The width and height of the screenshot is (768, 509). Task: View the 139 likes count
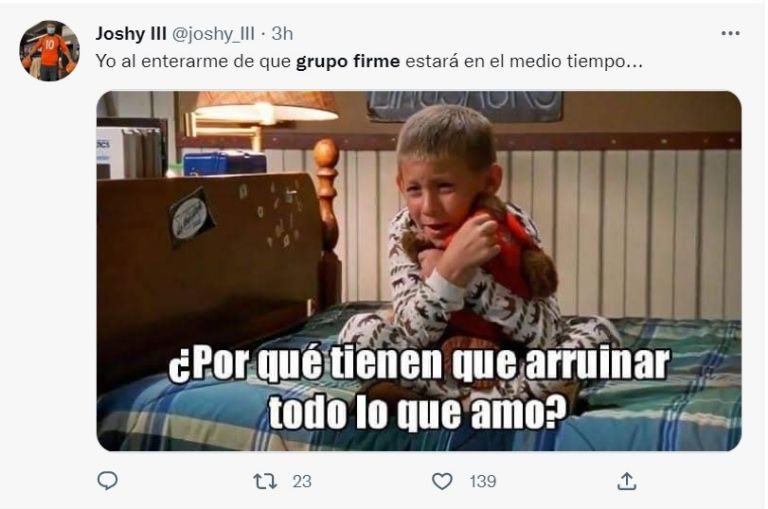point(483,482)
